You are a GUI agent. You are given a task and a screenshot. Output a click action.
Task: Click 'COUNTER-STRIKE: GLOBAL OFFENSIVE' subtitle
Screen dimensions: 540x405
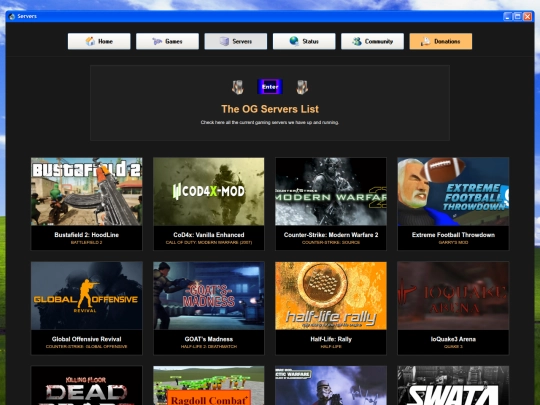click(86, 346)
